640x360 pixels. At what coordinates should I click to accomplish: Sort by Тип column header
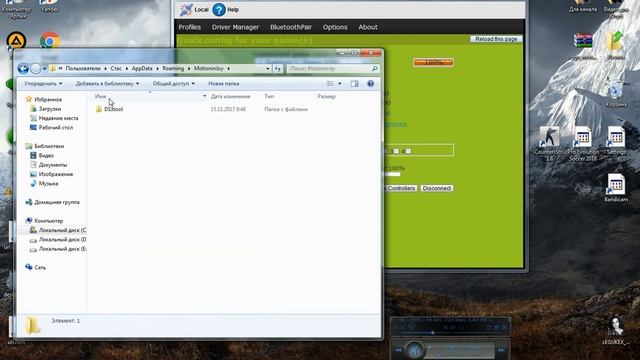pyautogui.click(x=269, y=97)
